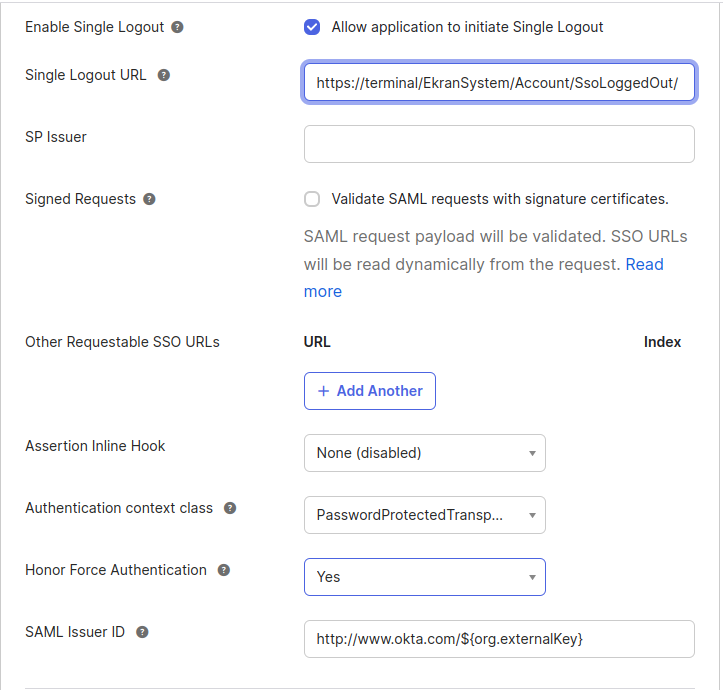Click into the empty SP Issuer field
The height and width of the screenshot is (690, 723).
(498, 144)
